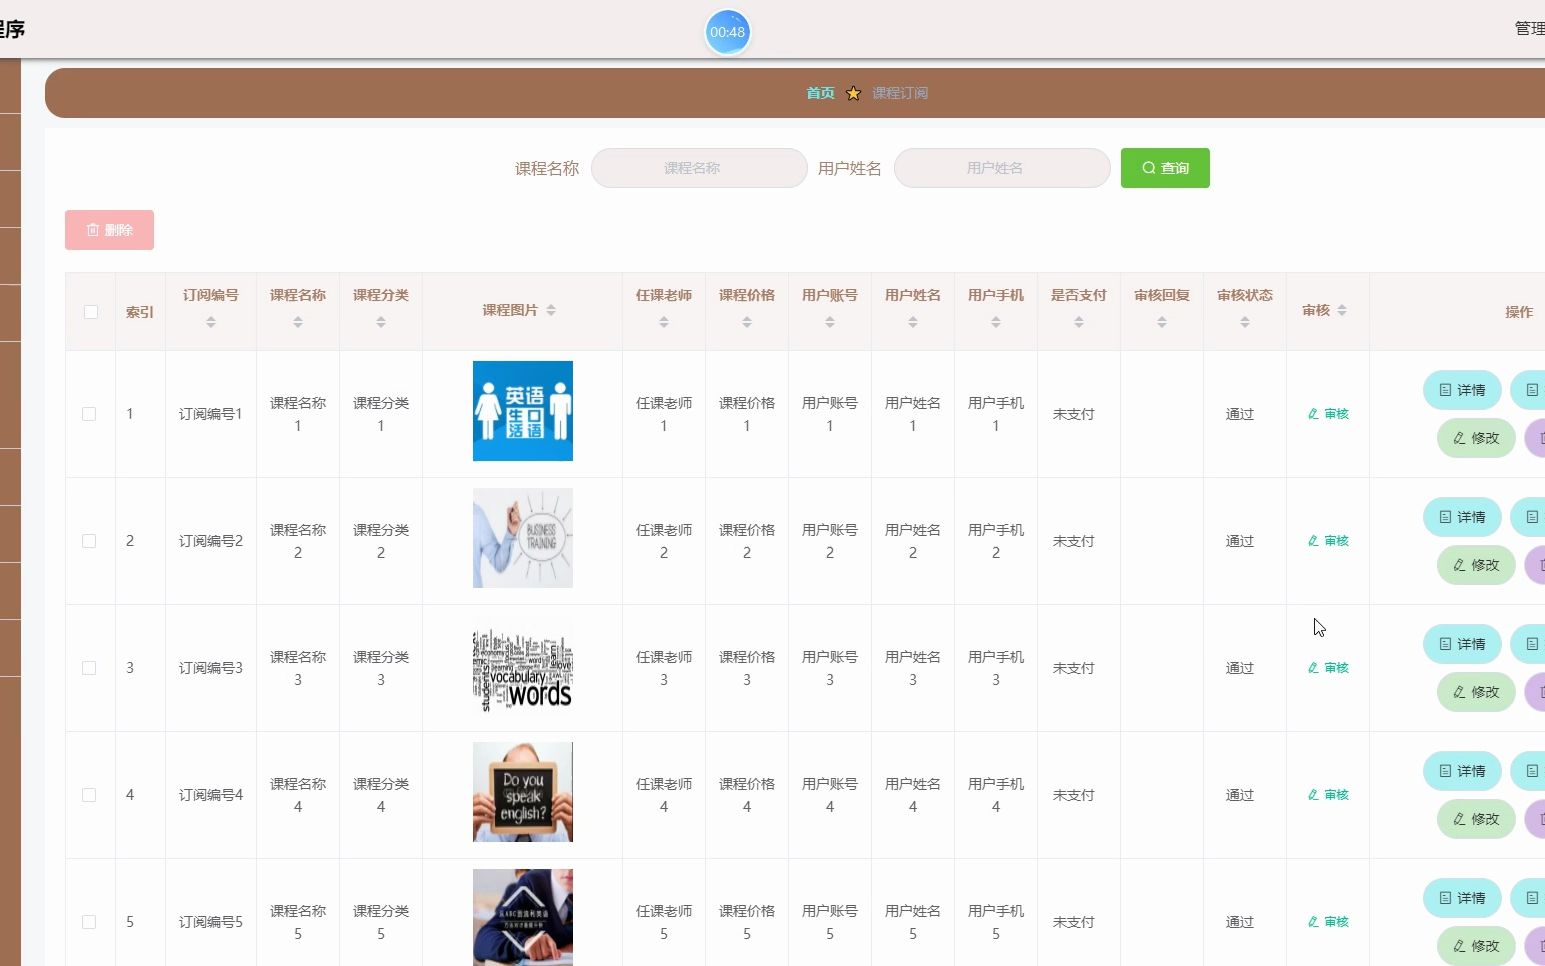This screenshot has height=966, width=1545.
Task: Open 详情 for 订阅编号2
Action: tap(1461, 517)
